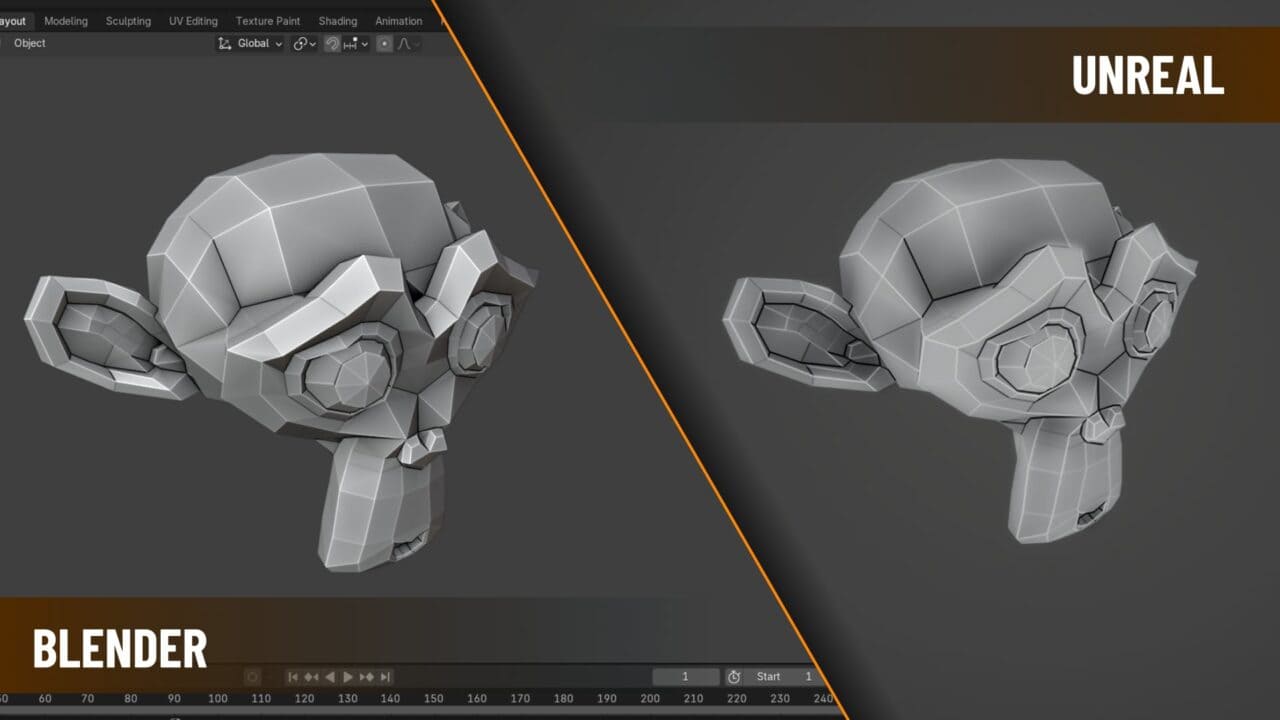1280x720 pixels.
Task: Open the Global transform orientation dropdown
Action: point(250,44)
